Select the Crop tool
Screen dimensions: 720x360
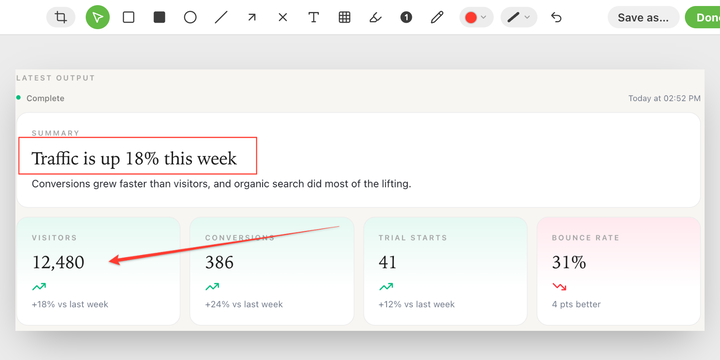coord(61,17)
